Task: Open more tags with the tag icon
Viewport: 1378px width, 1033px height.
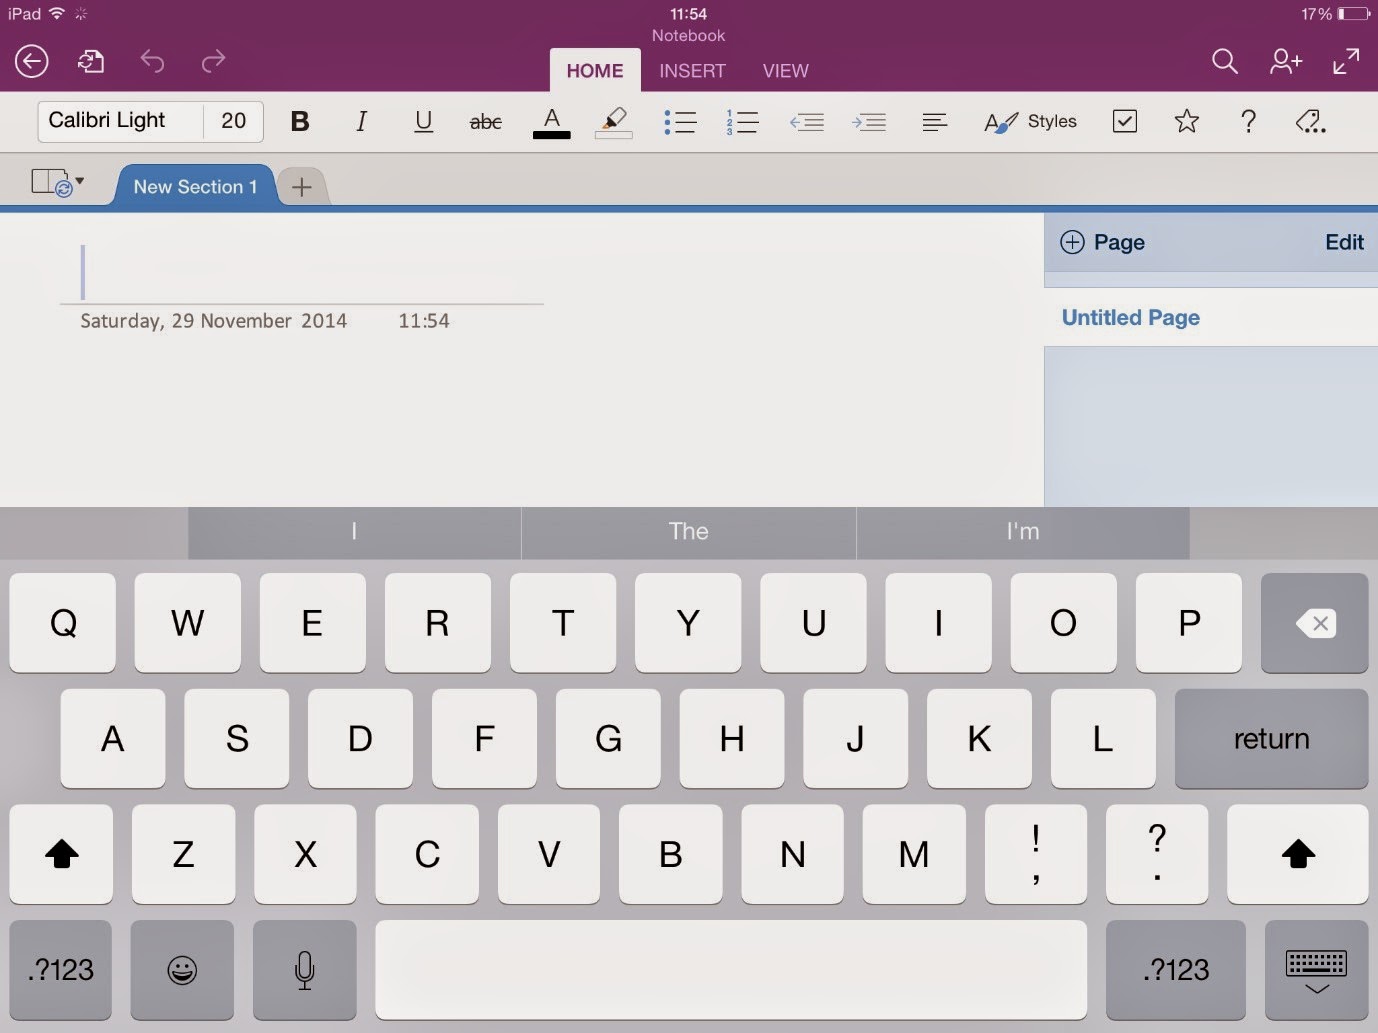Action: (1310, 122)
